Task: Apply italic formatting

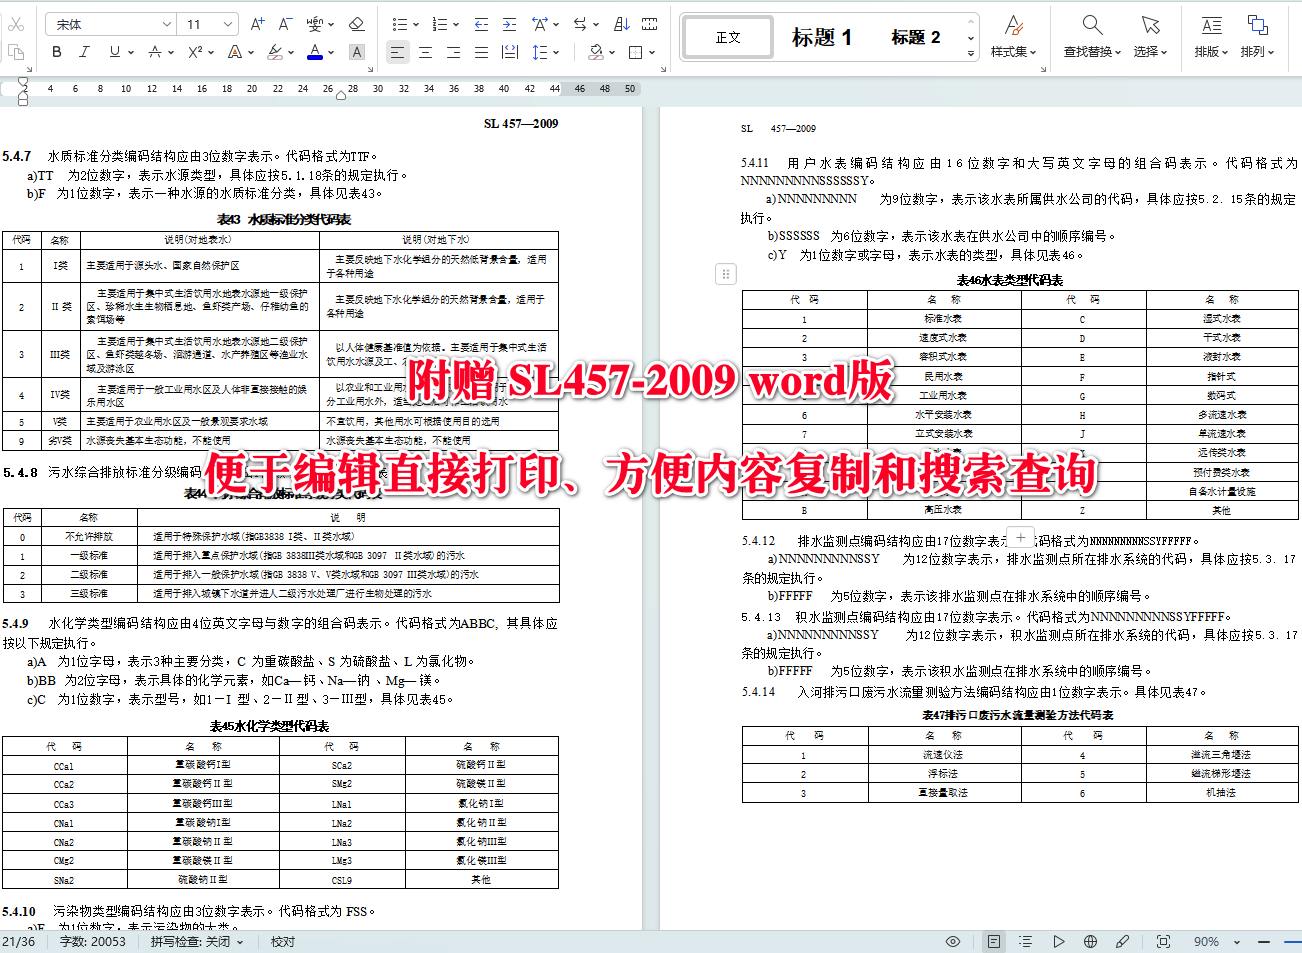Action: pyautogui.click(x=84, y=53)
